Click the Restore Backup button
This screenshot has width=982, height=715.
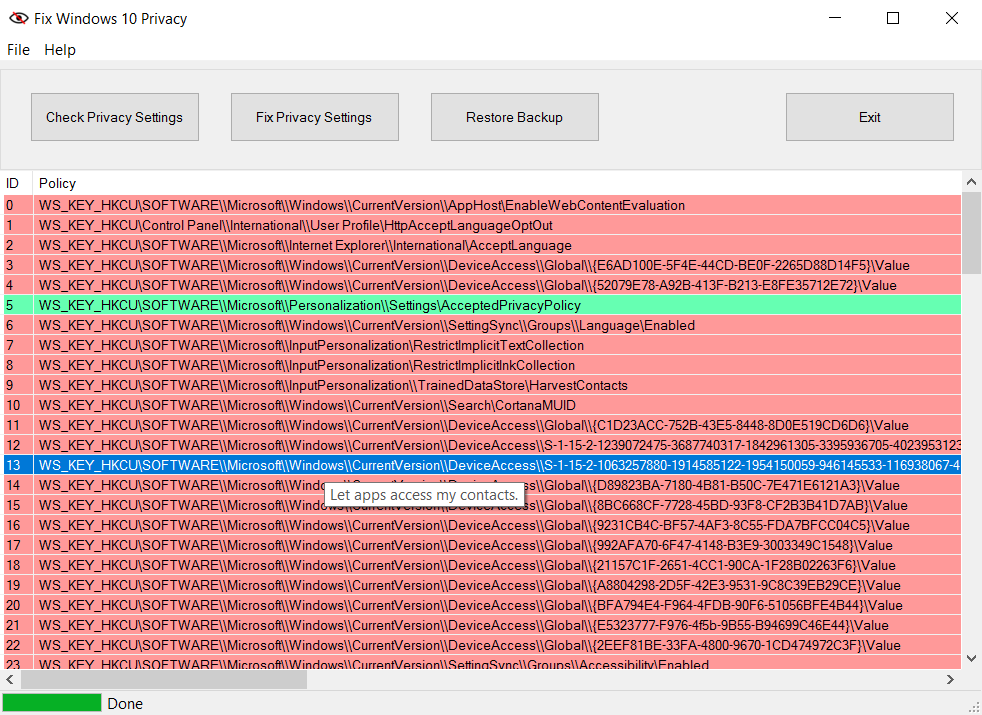[x=514, y=117]
